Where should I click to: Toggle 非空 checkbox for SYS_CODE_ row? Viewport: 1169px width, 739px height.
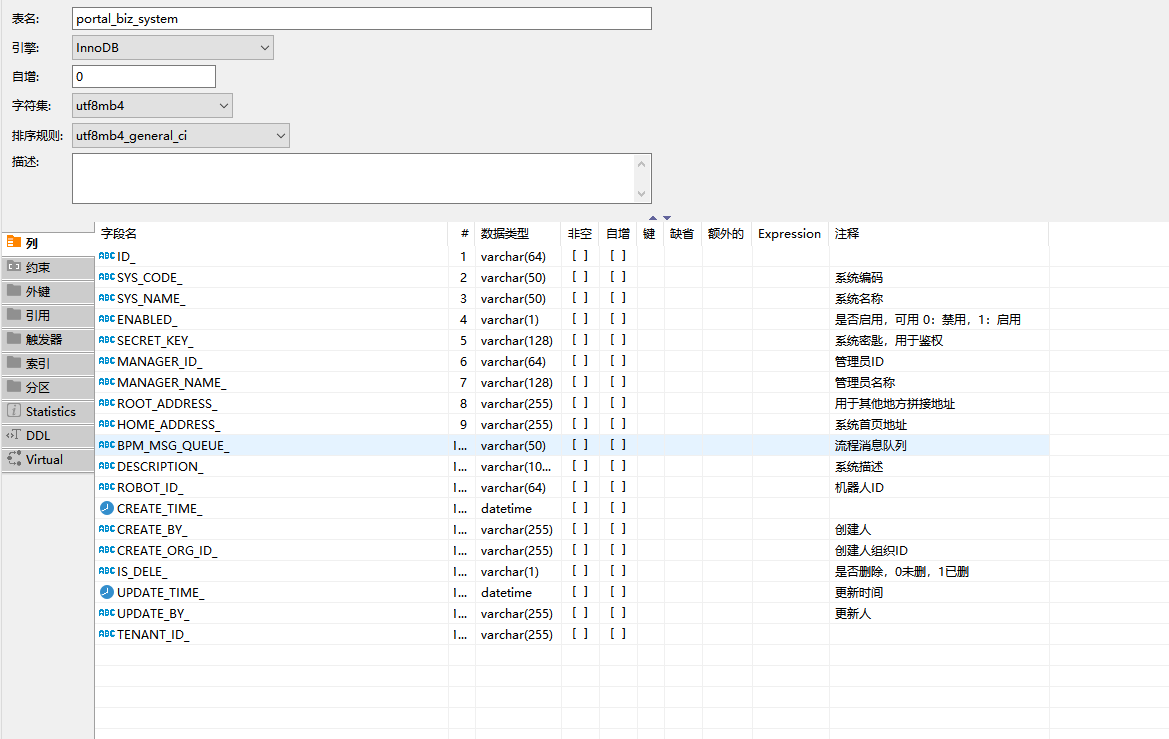[580, 277]
